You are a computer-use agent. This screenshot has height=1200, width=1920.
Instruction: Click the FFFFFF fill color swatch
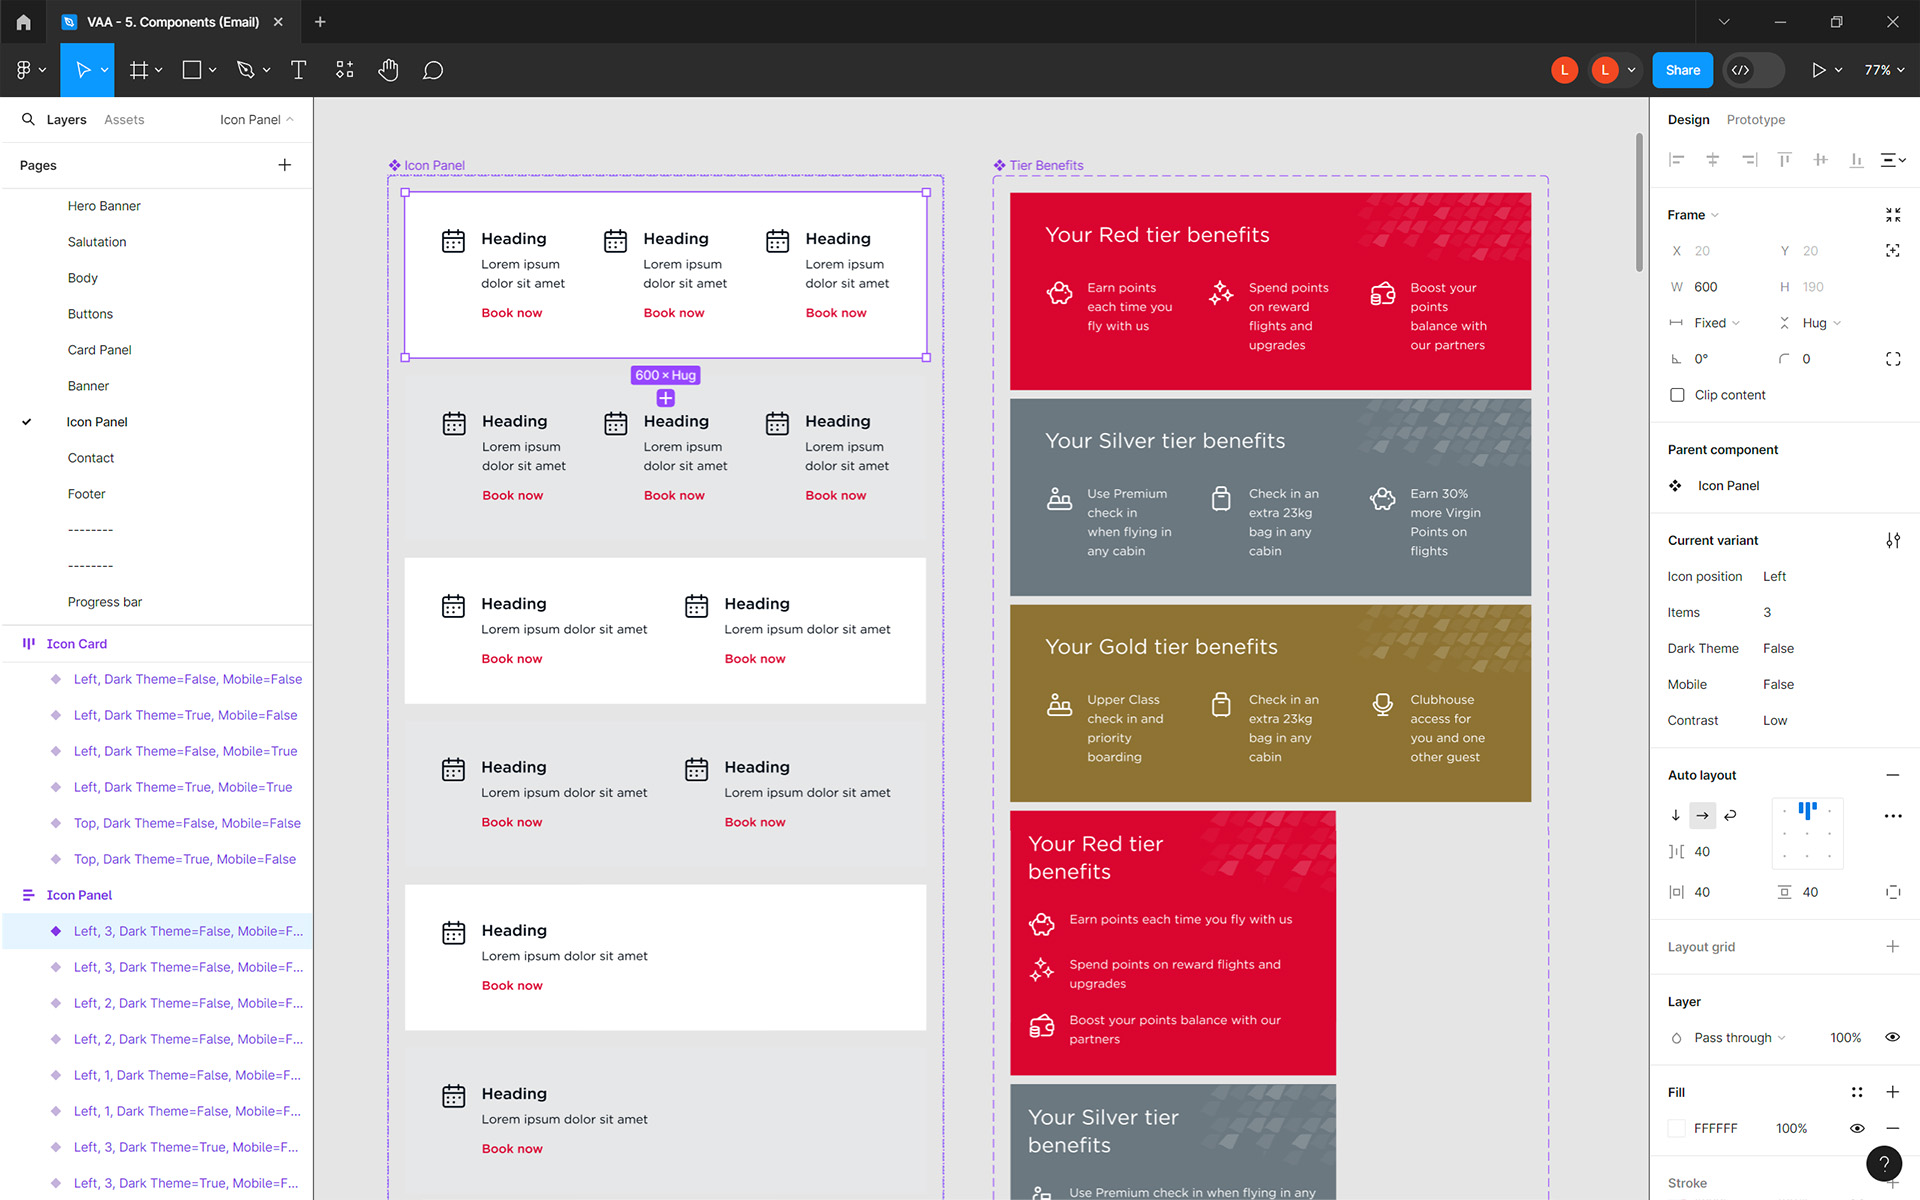[x=1677, y=1128]
